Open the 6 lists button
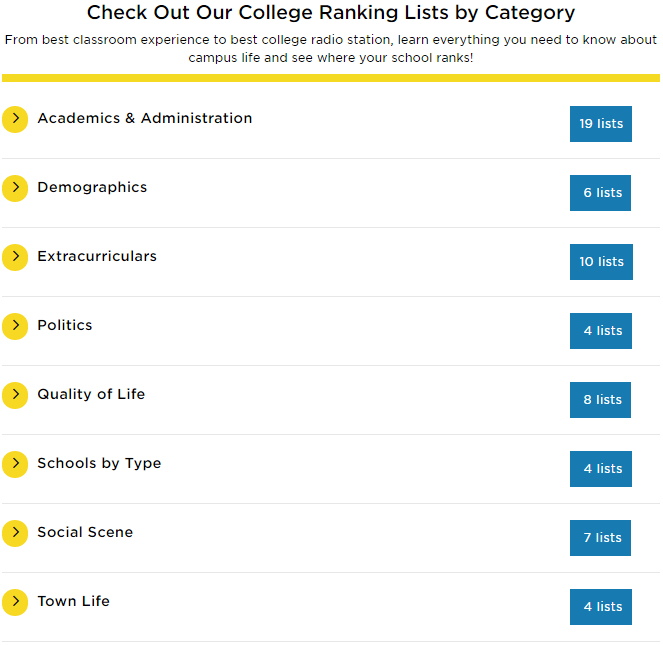 [601, 193]
